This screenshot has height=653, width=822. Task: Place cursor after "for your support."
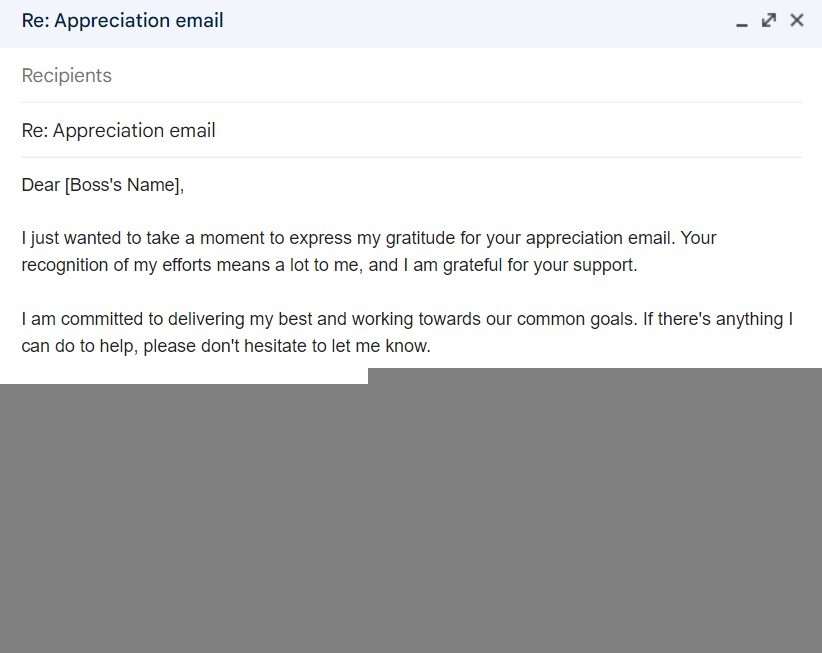click(x=638, y=266)
